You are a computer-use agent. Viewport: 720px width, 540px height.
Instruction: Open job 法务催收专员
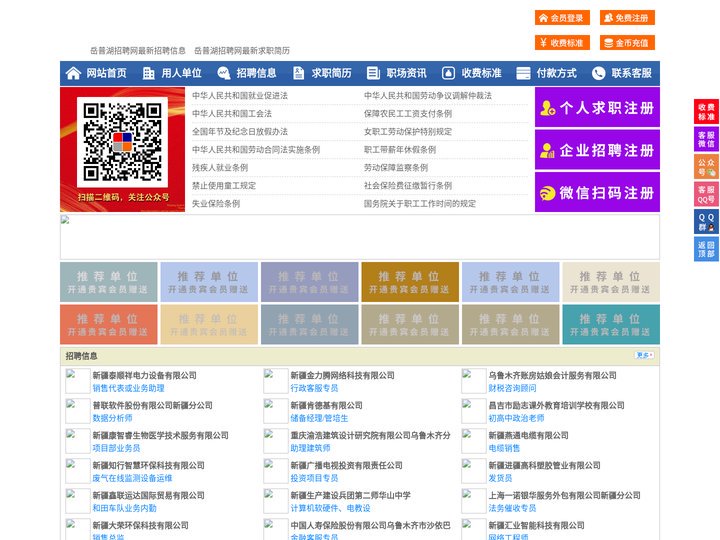click(512, 508)
